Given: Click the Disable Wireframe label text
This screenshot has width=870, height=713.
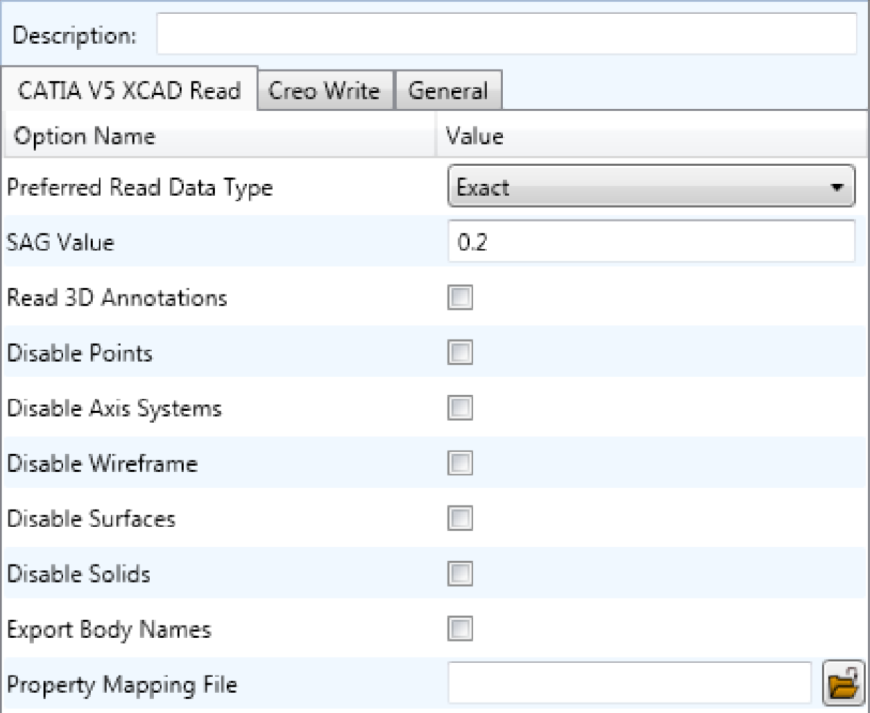Looking at the screenshot, I should tap(102, 463).
